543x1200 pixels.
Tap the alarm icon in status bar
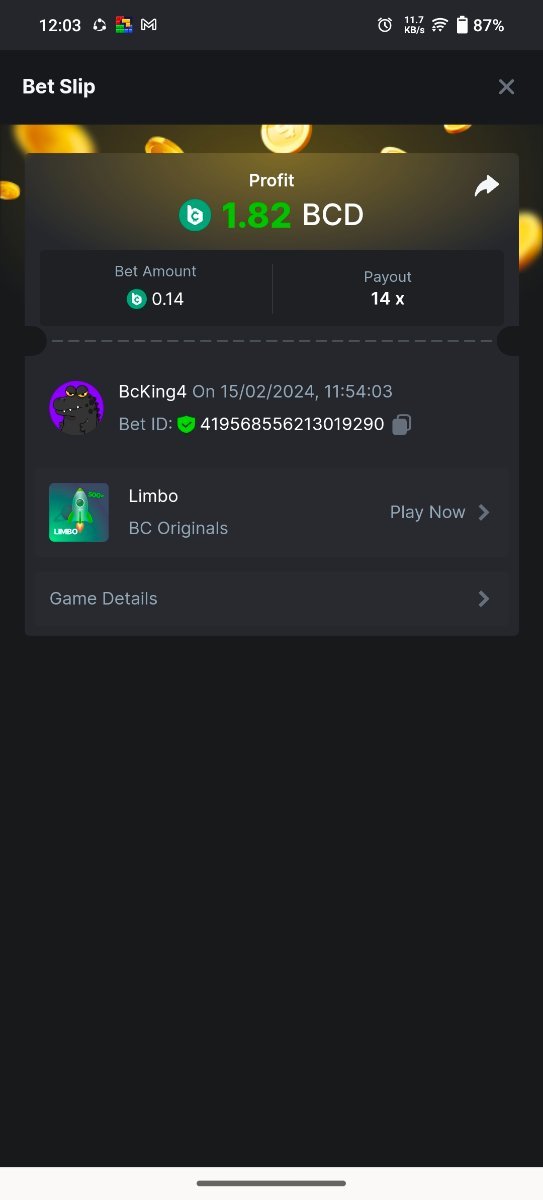click(x=385, y=25)
